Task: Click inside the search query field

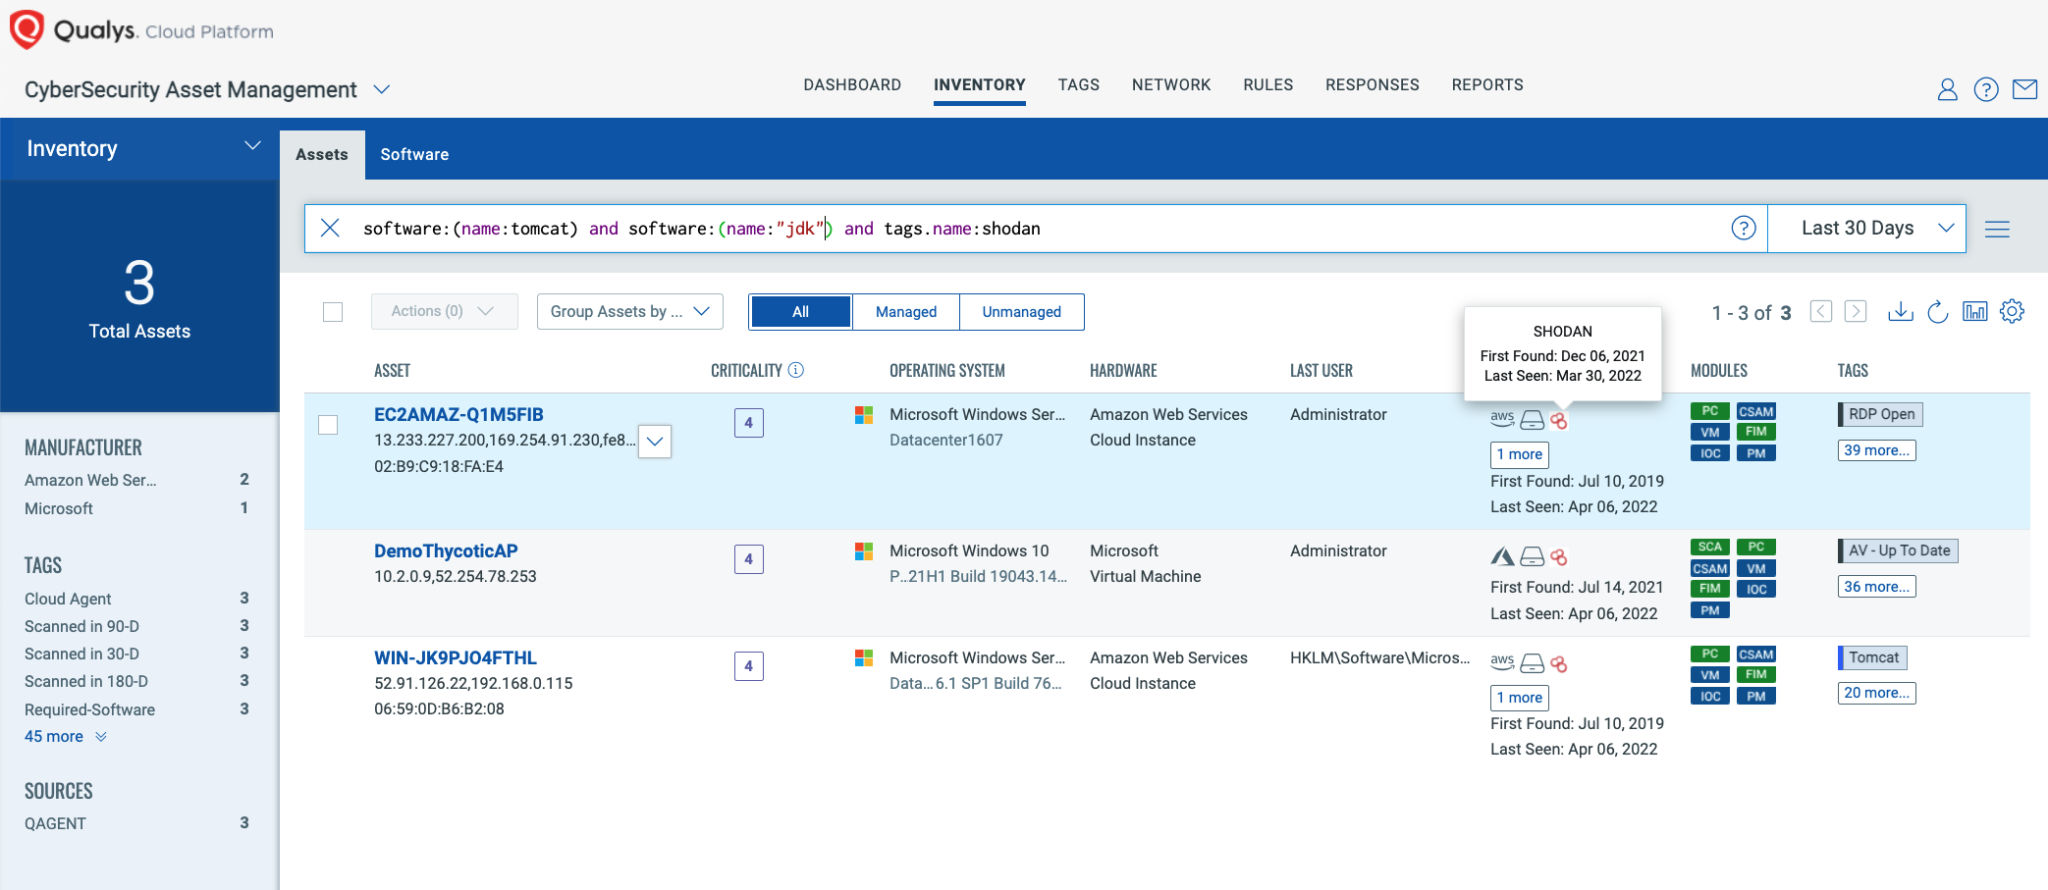Action: pyautogui.click(x=1300, y=228)
